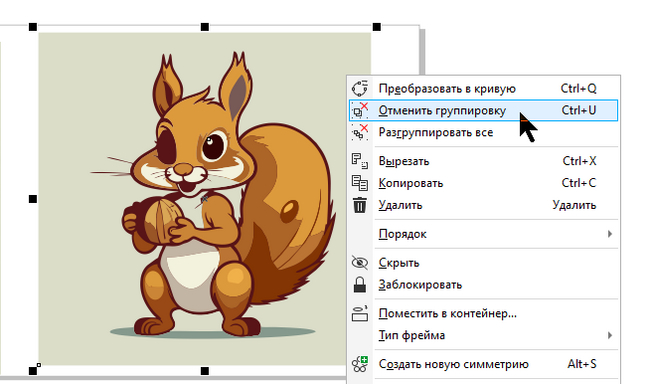Click the new symmetry icon
Image resolution: width=650 pixels, height=384 pixels.
[359, 364]
